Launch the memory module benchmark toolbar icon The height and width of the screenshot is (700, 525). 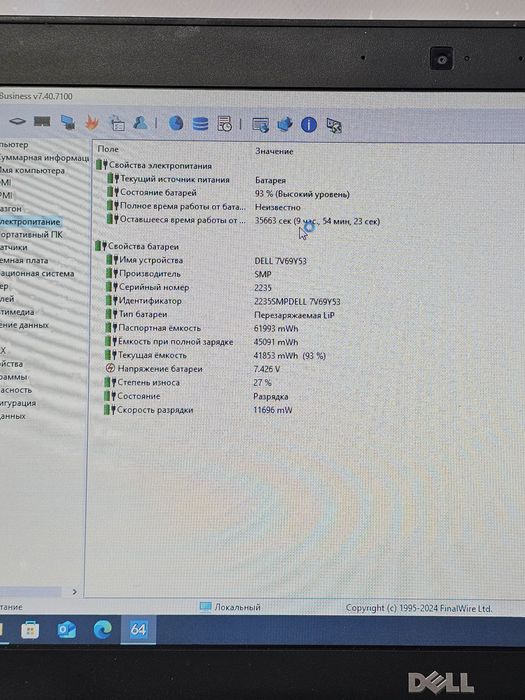[42, 121]
